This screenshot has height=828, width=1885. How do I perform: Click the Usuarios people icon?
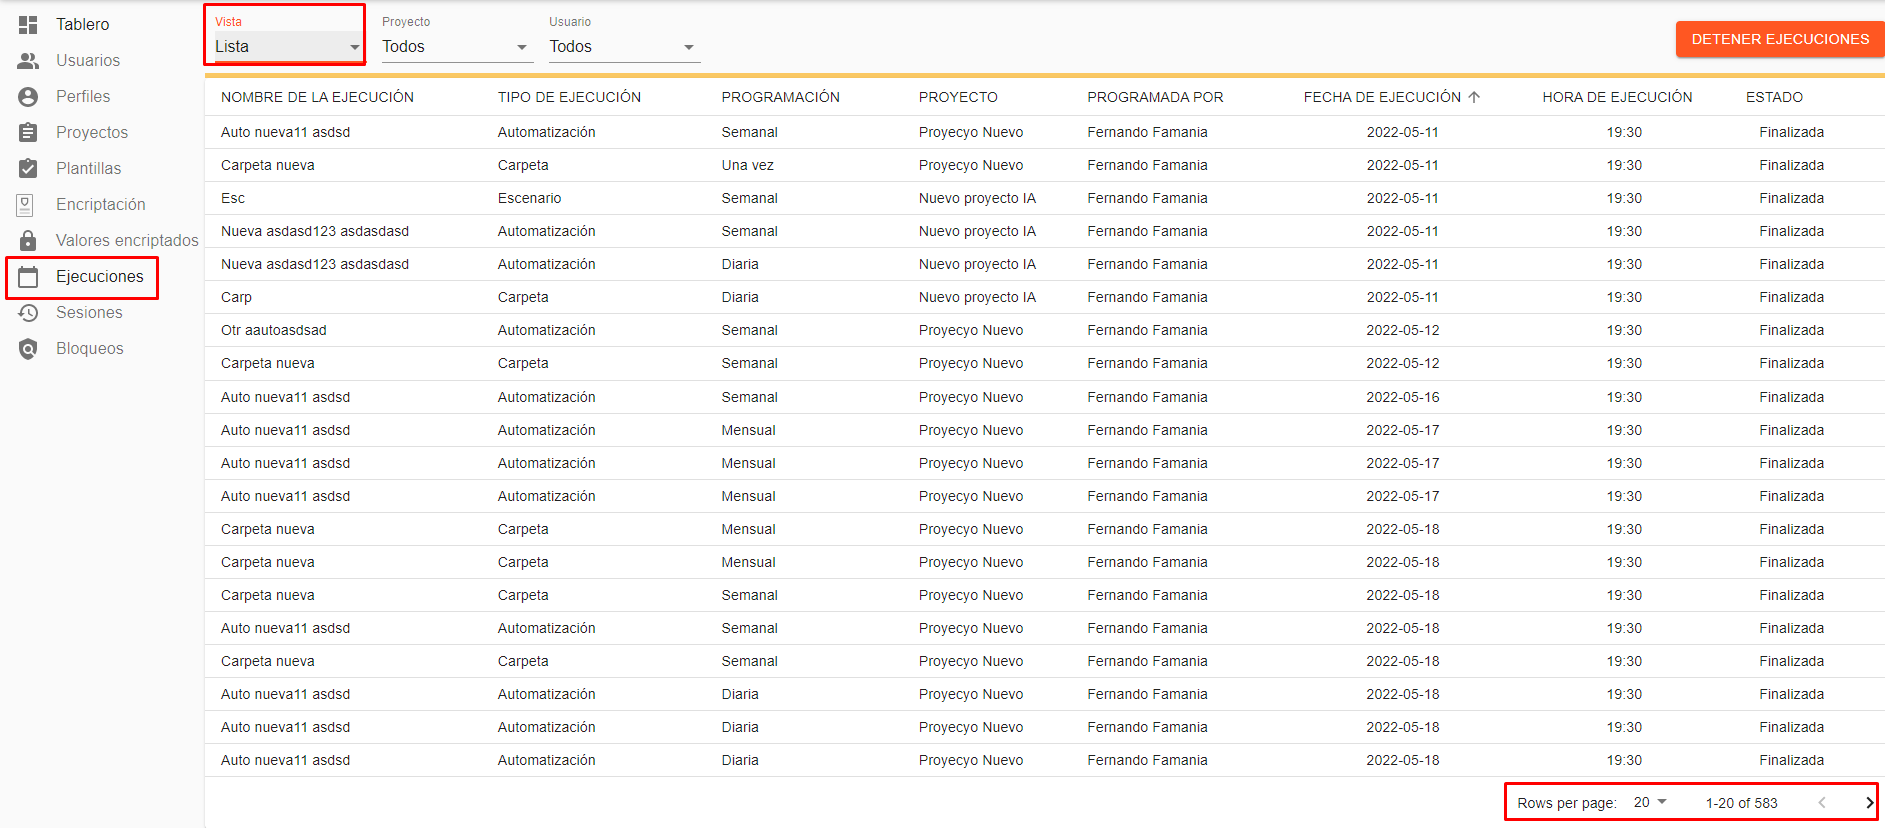(28, 61)
